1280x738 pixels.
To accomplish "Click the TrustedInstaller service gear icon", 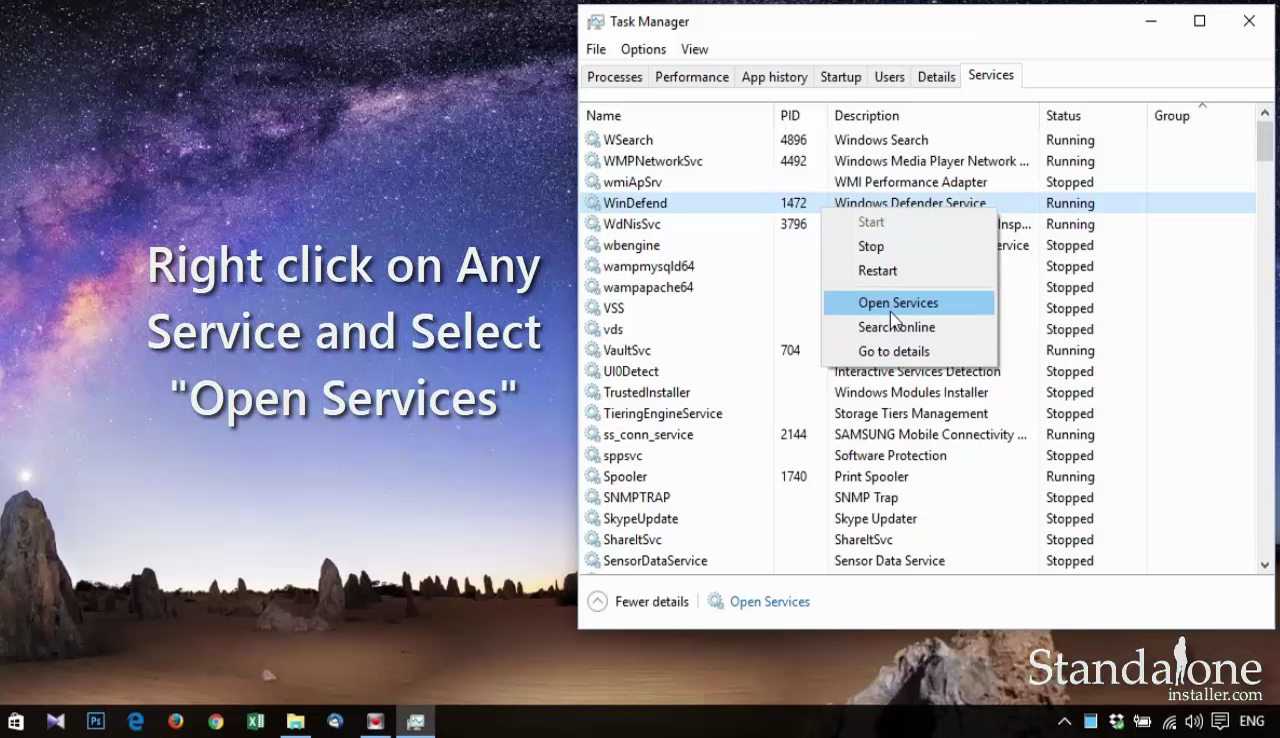I will click(x=593, y=392).
